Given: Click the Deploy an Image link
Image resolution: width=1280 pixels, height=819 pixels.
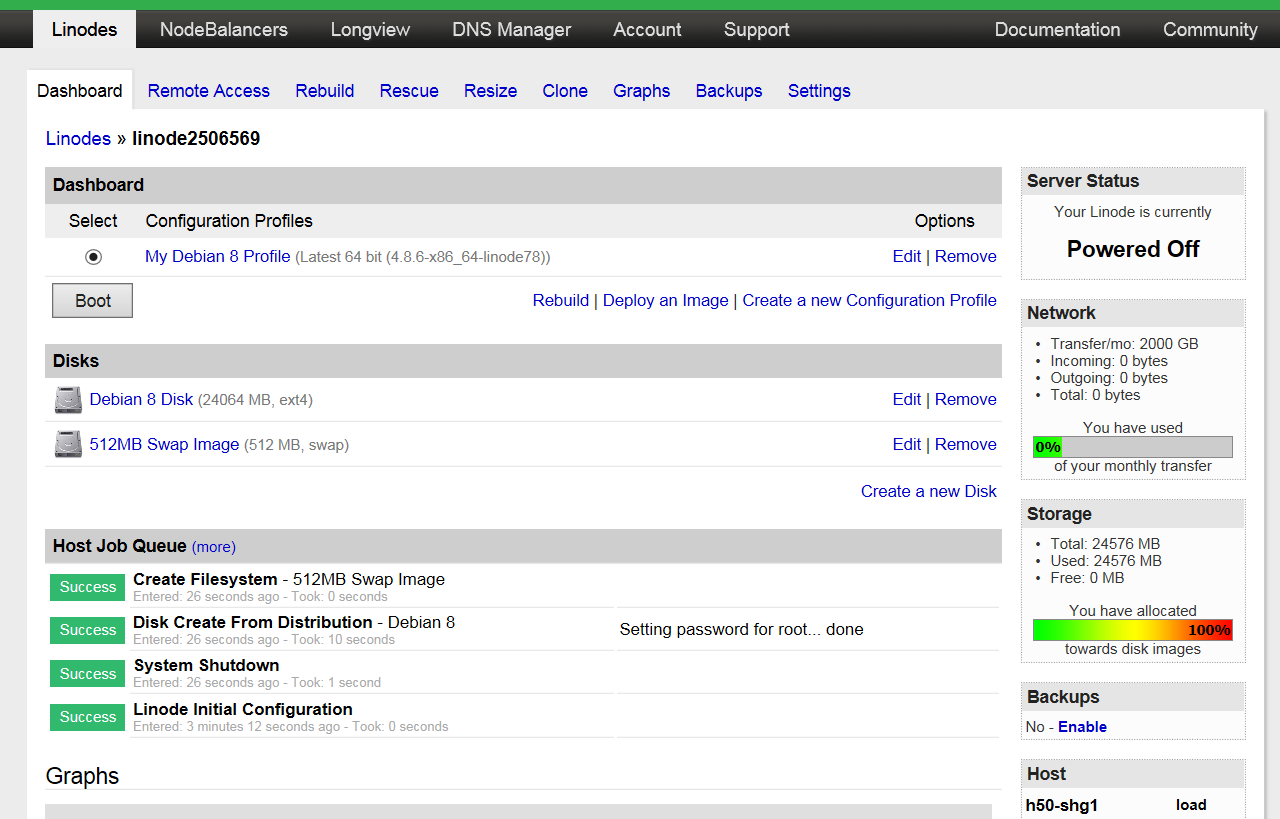Looking at the screenshot, I should point(666,301).
